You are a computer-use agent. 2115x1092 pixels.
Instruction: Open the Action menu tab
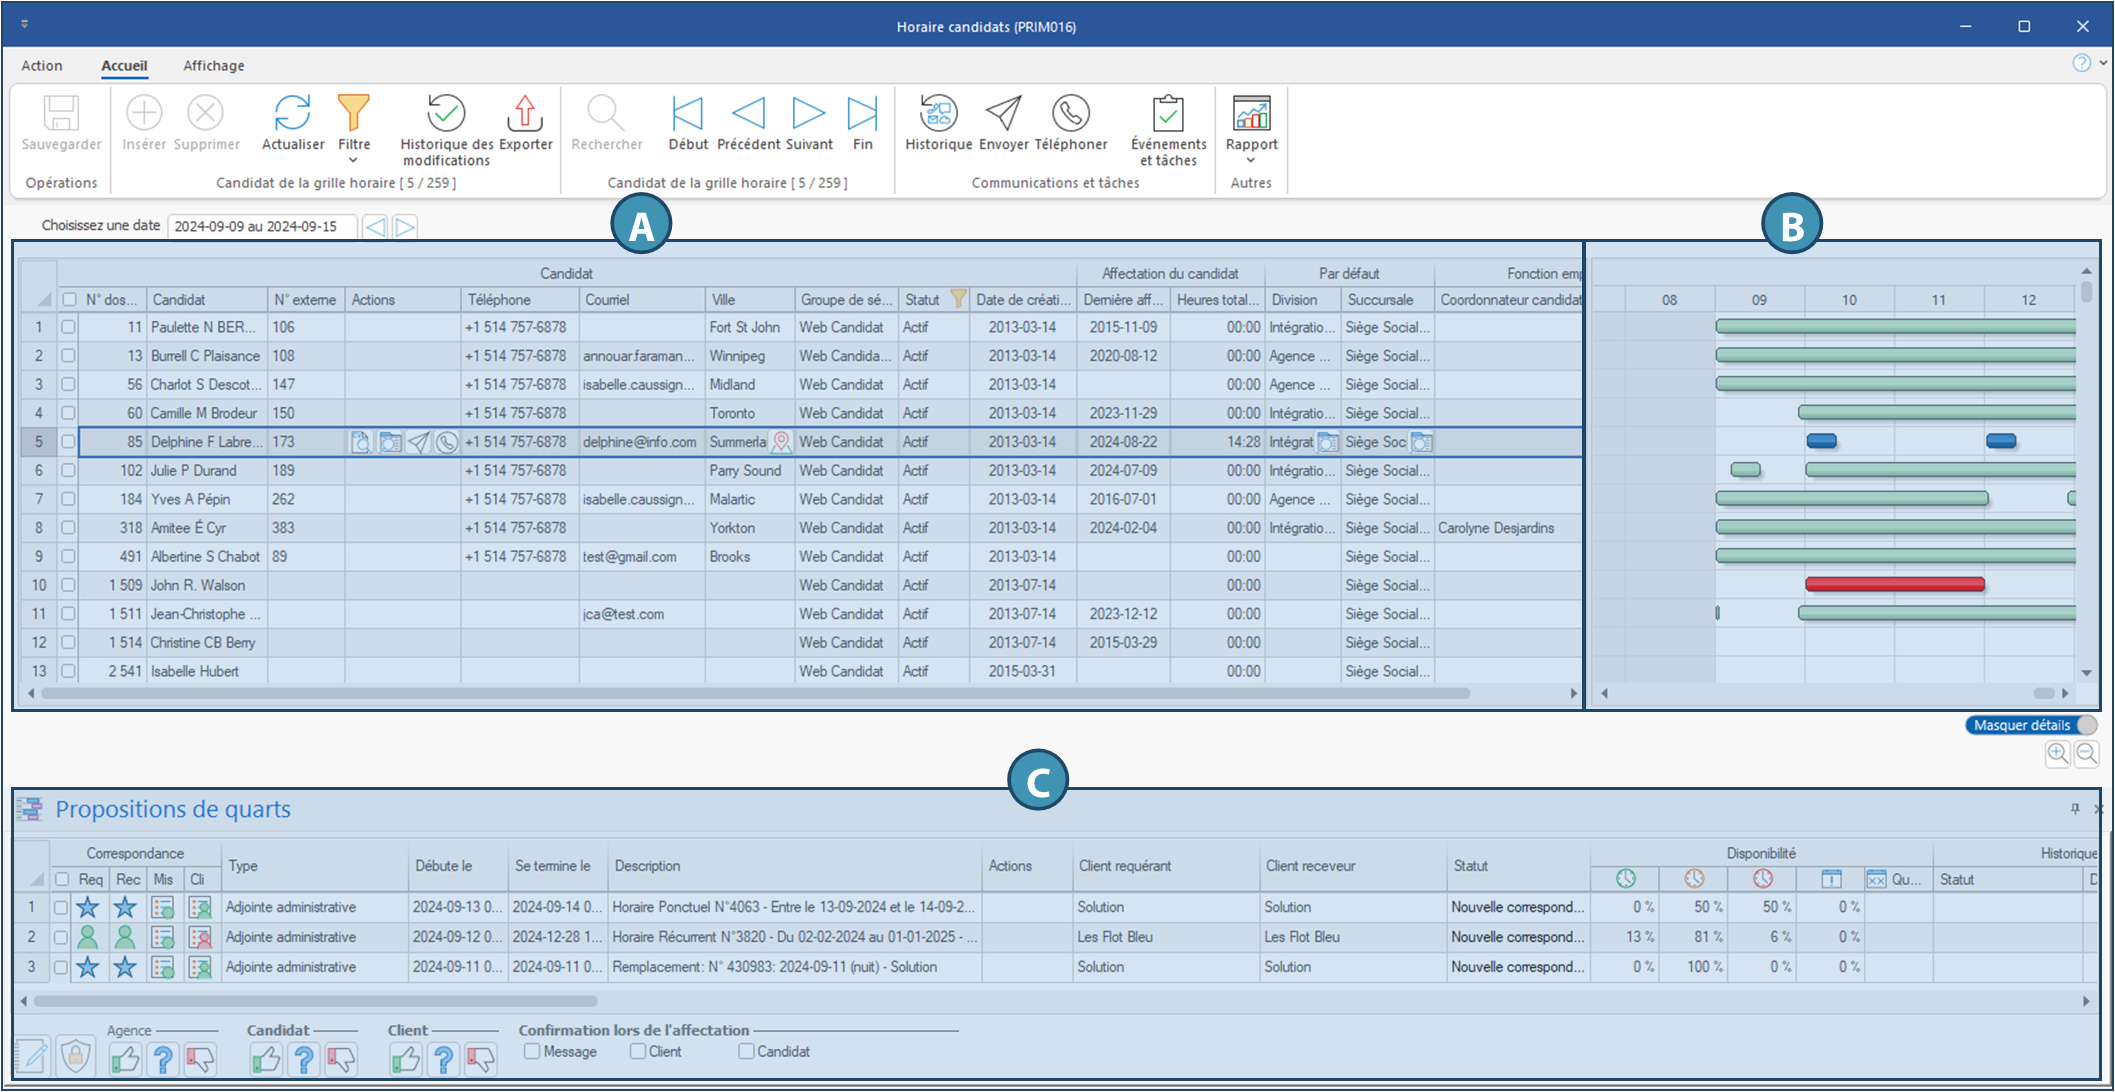click(42, 66)
